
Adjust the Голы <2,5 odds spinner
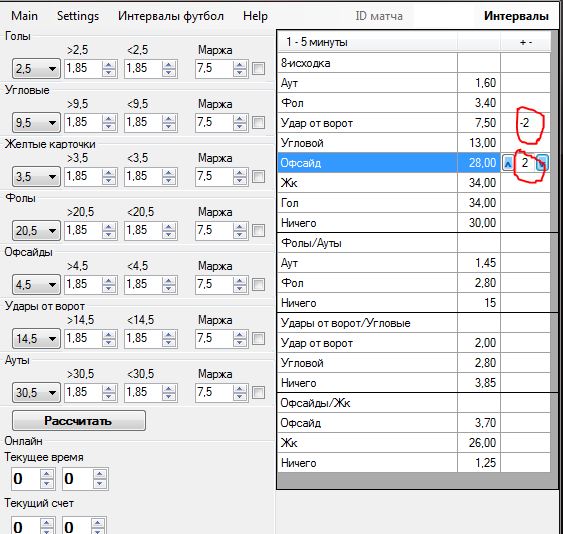tap(169, 68)
